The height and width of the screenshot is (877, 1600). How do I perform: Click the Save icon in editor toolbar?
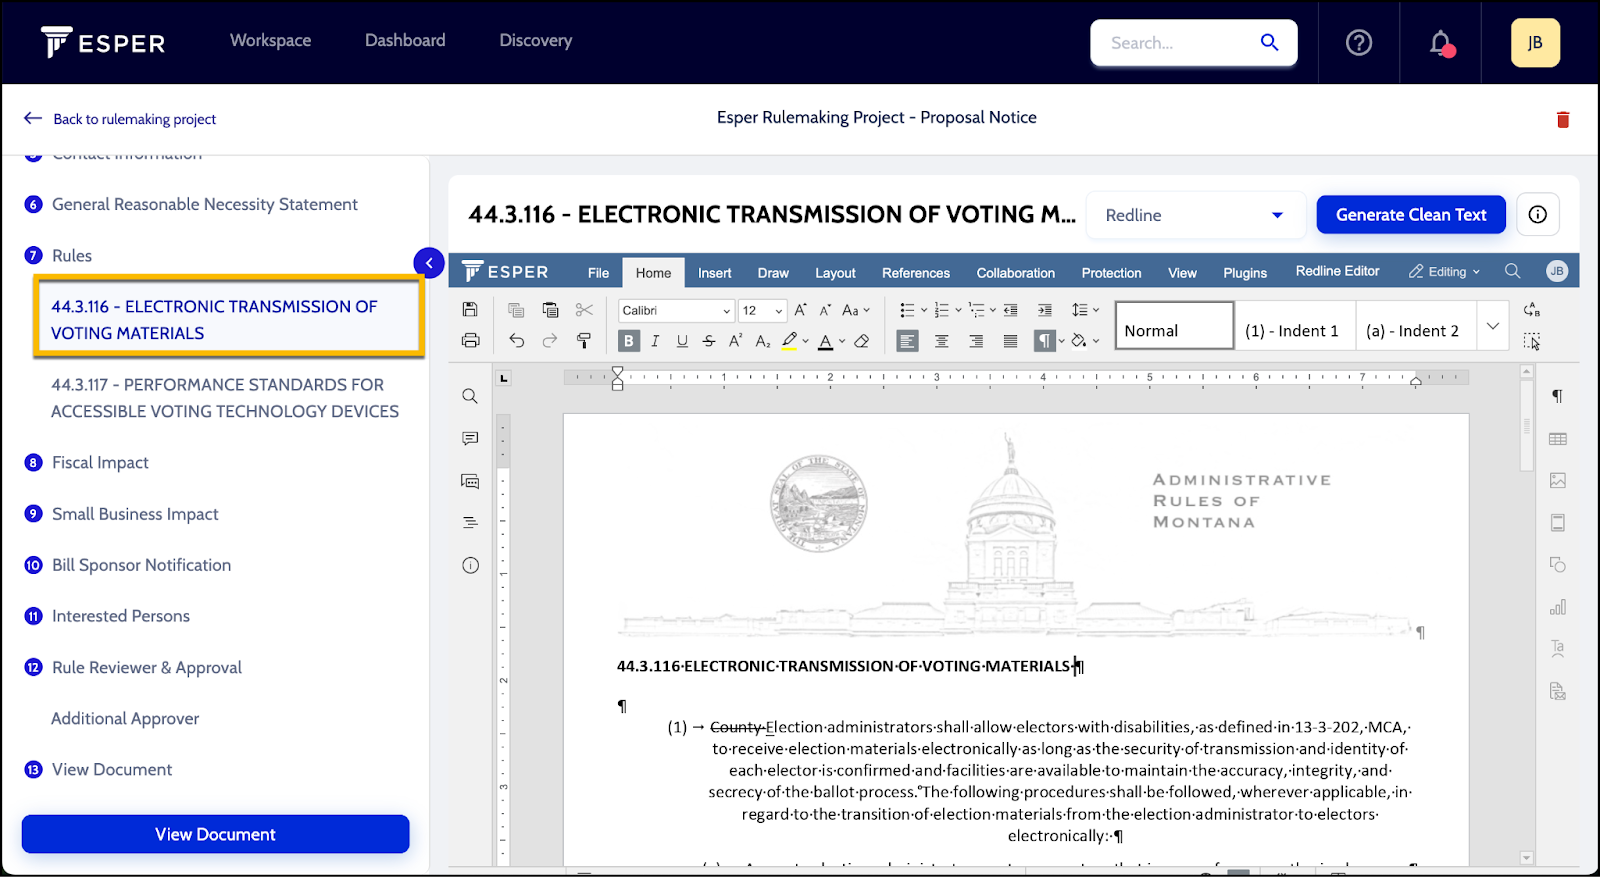click(x=470, y=310)
